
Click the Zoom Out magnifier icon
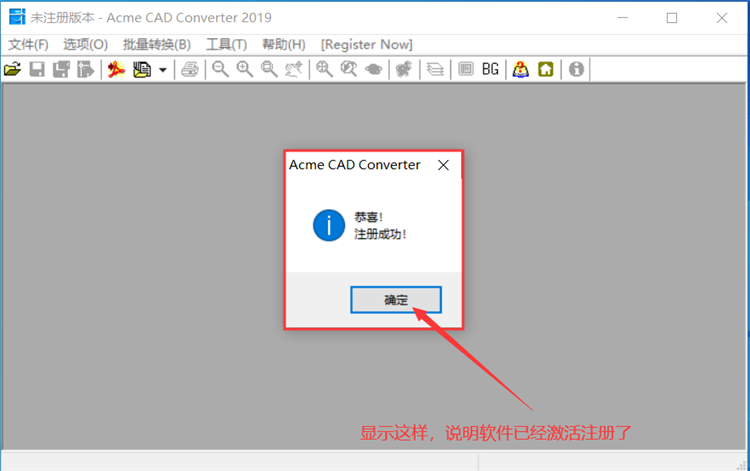[220, 69]
